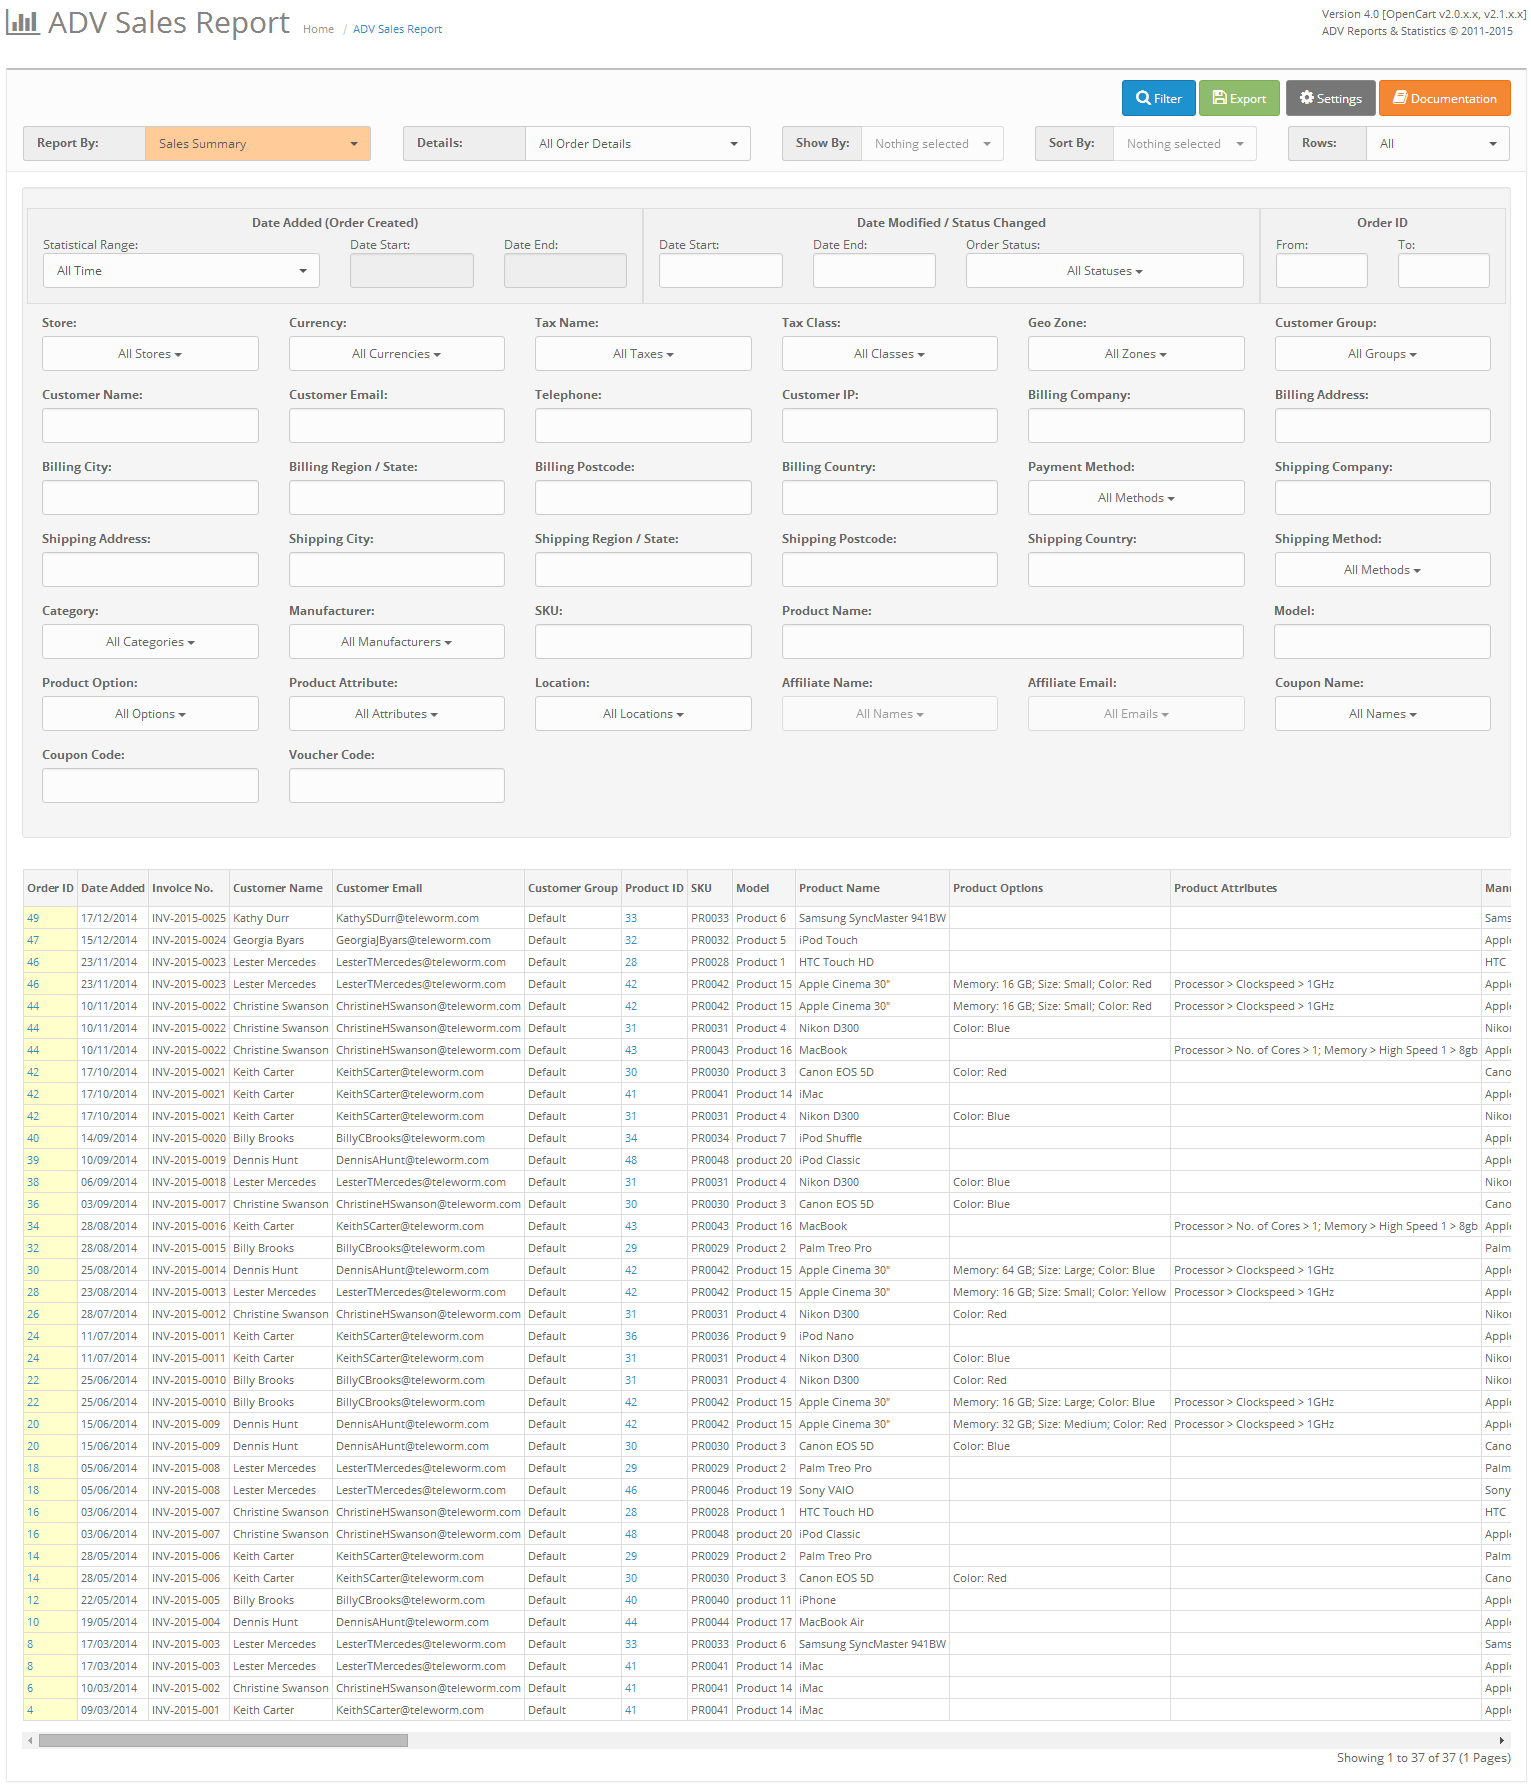The height and width of the screenshot is (1786, 1531).
Task: Open the Rows All dropdown
Action: point(1438,143)
